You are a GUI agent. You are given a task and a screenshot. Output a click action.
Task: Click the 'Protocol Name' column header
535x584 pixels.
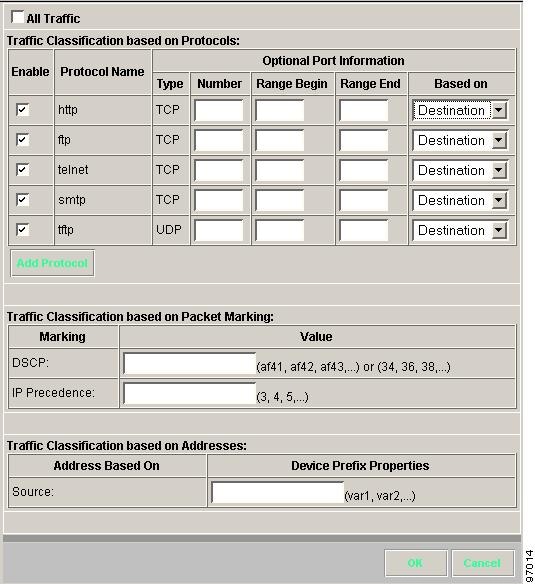[102, 72]
